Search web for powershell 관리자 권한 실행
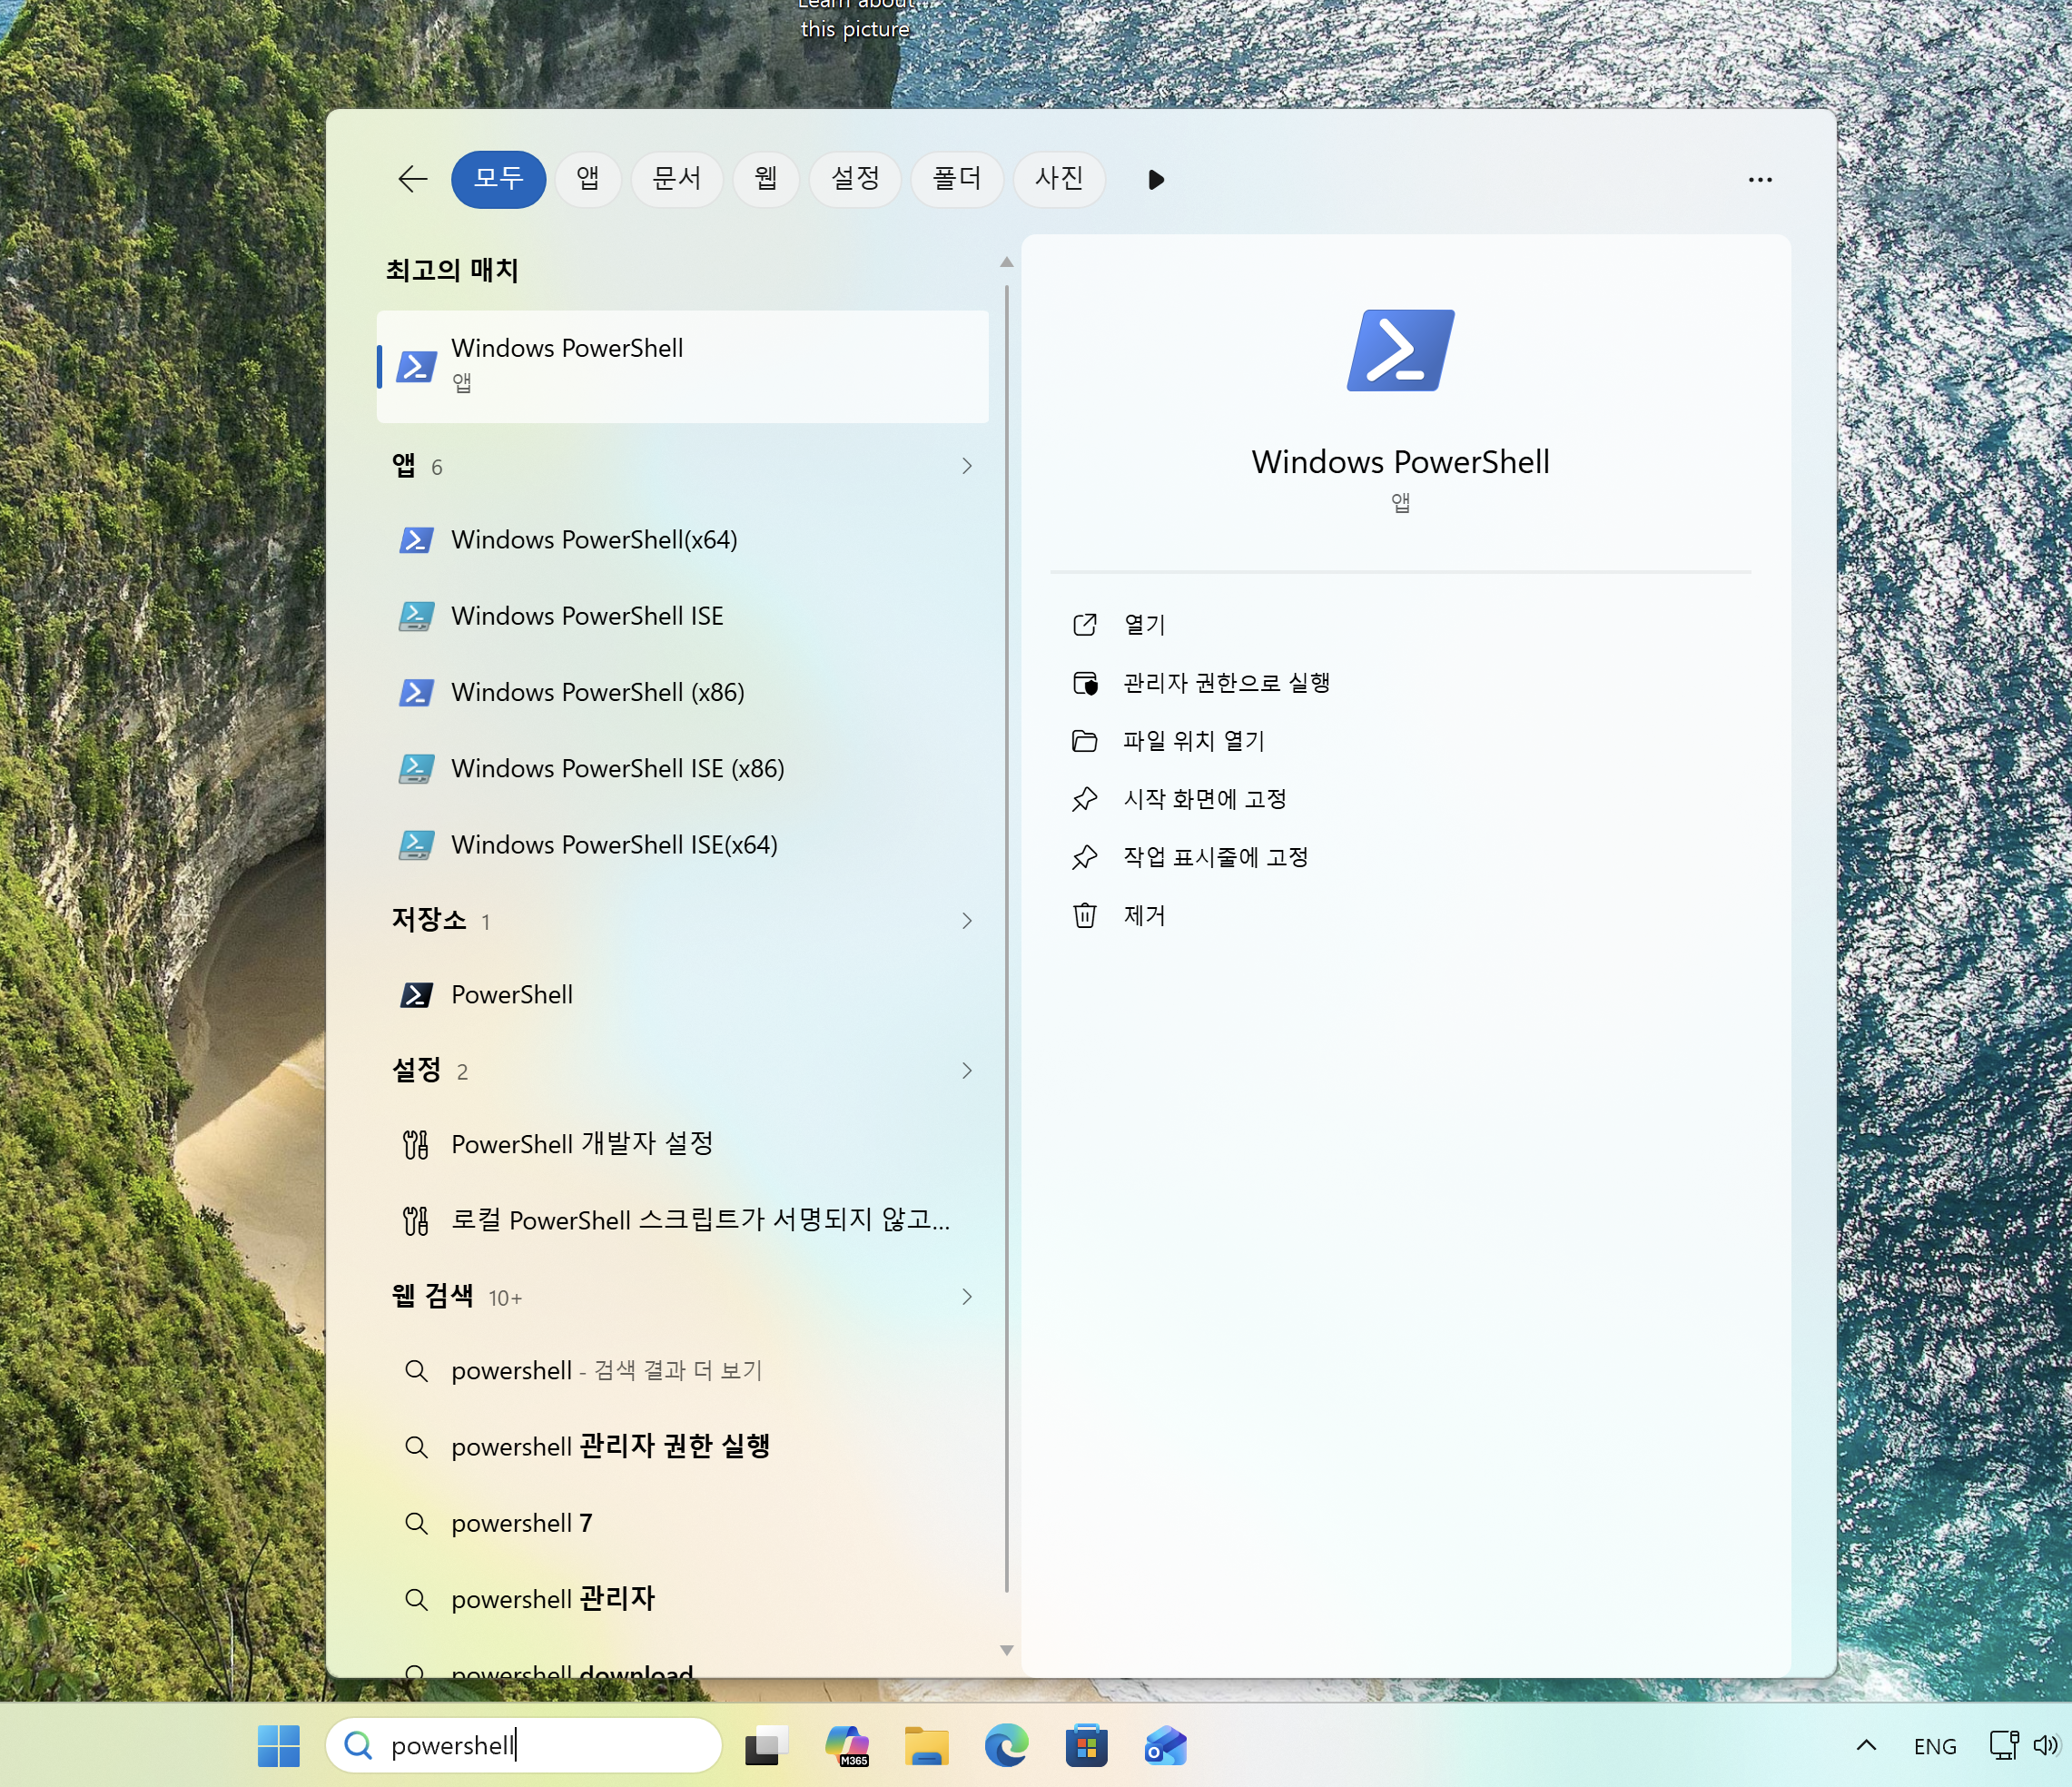The image size is (2072, 1787). tap(683, 1446)
